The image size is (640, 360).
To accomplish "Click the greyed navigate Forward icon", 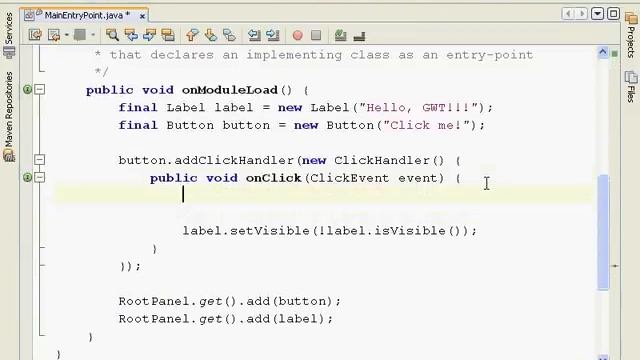I will coord(80,35).
